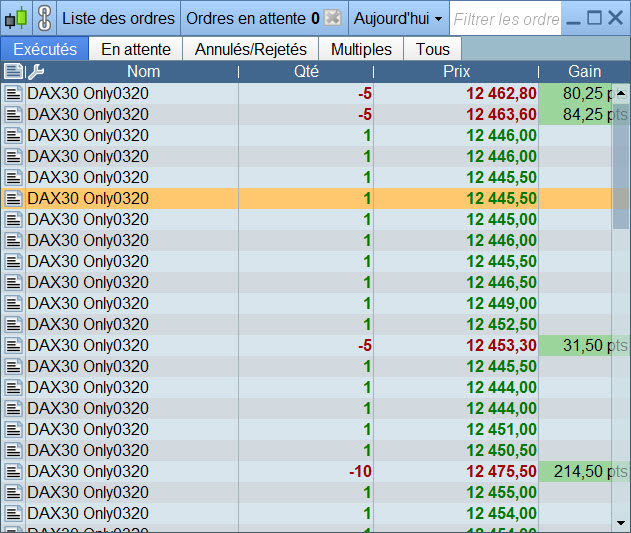The height and width of the screenshot is (533, 631).
Task: Select price 12 454,00
Action: click(x=501, y=513)
